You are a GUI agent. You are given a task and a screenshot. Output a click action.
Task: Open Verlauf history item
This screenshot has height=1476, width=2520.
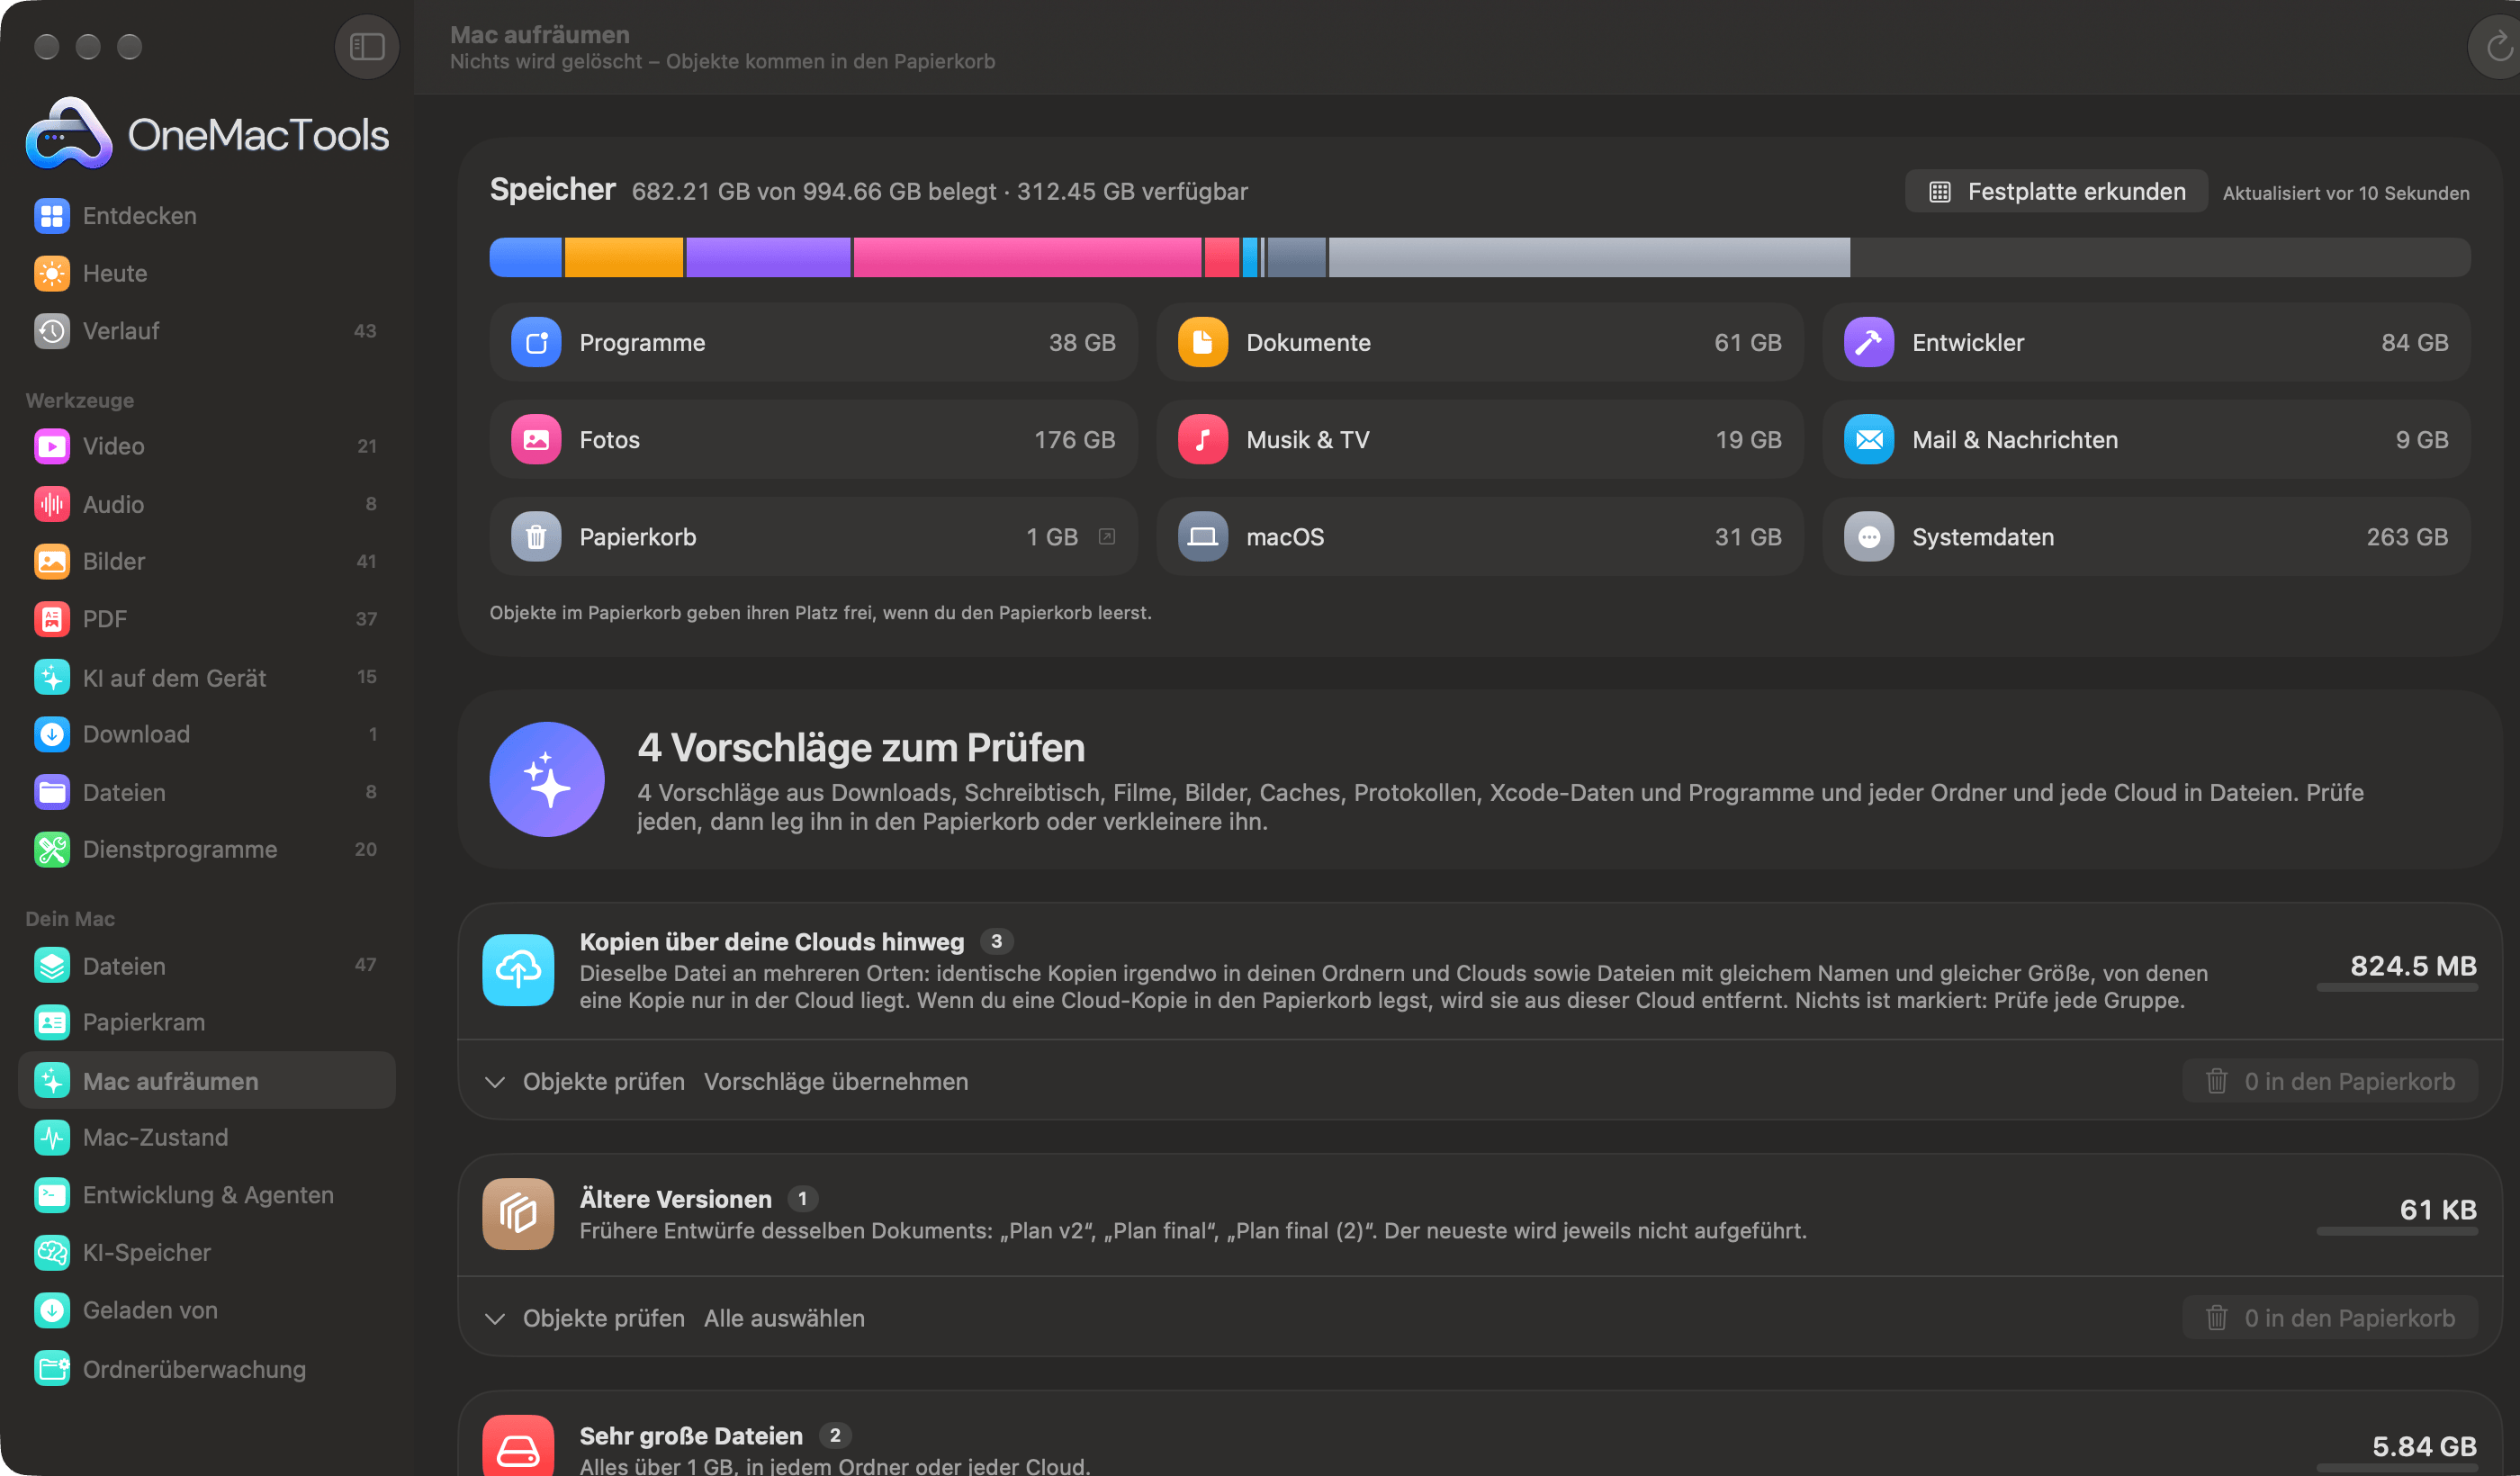(x=206, y=331)
